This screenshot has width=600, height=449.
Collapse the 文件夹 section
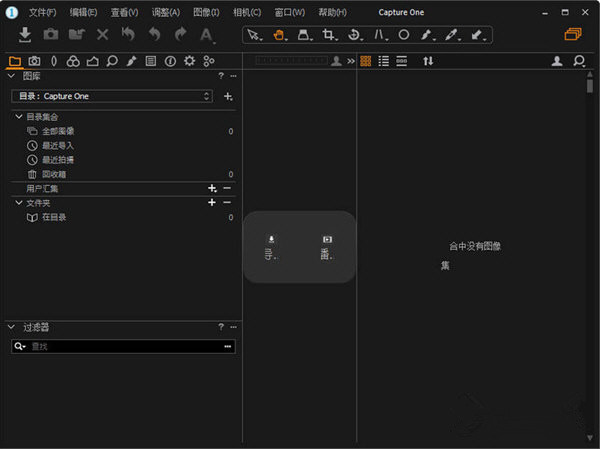pyautogui.click(x=18, y=203)
